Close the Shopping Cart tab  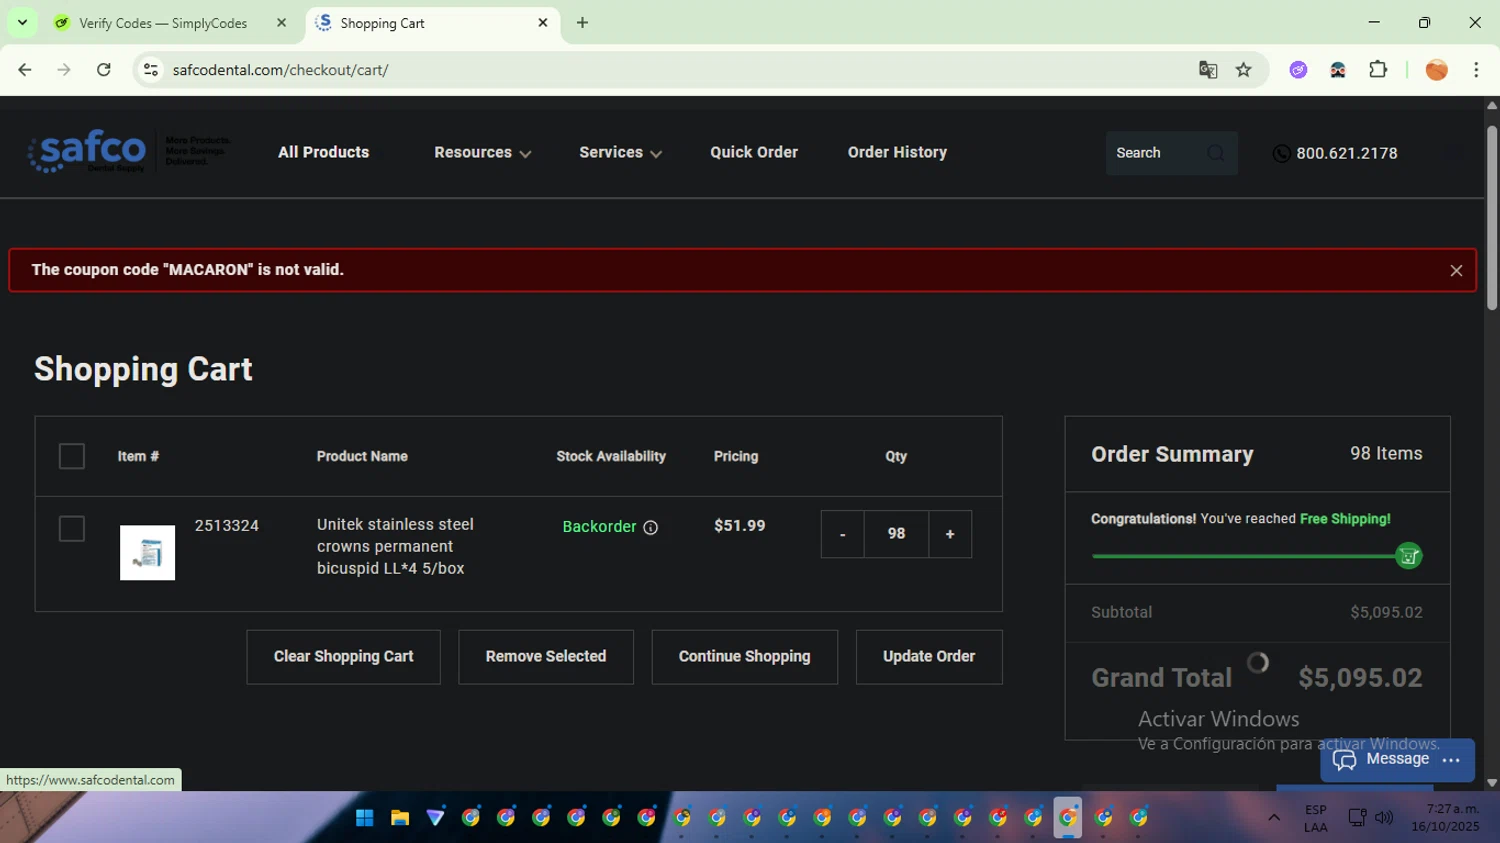tap(543, 23)
